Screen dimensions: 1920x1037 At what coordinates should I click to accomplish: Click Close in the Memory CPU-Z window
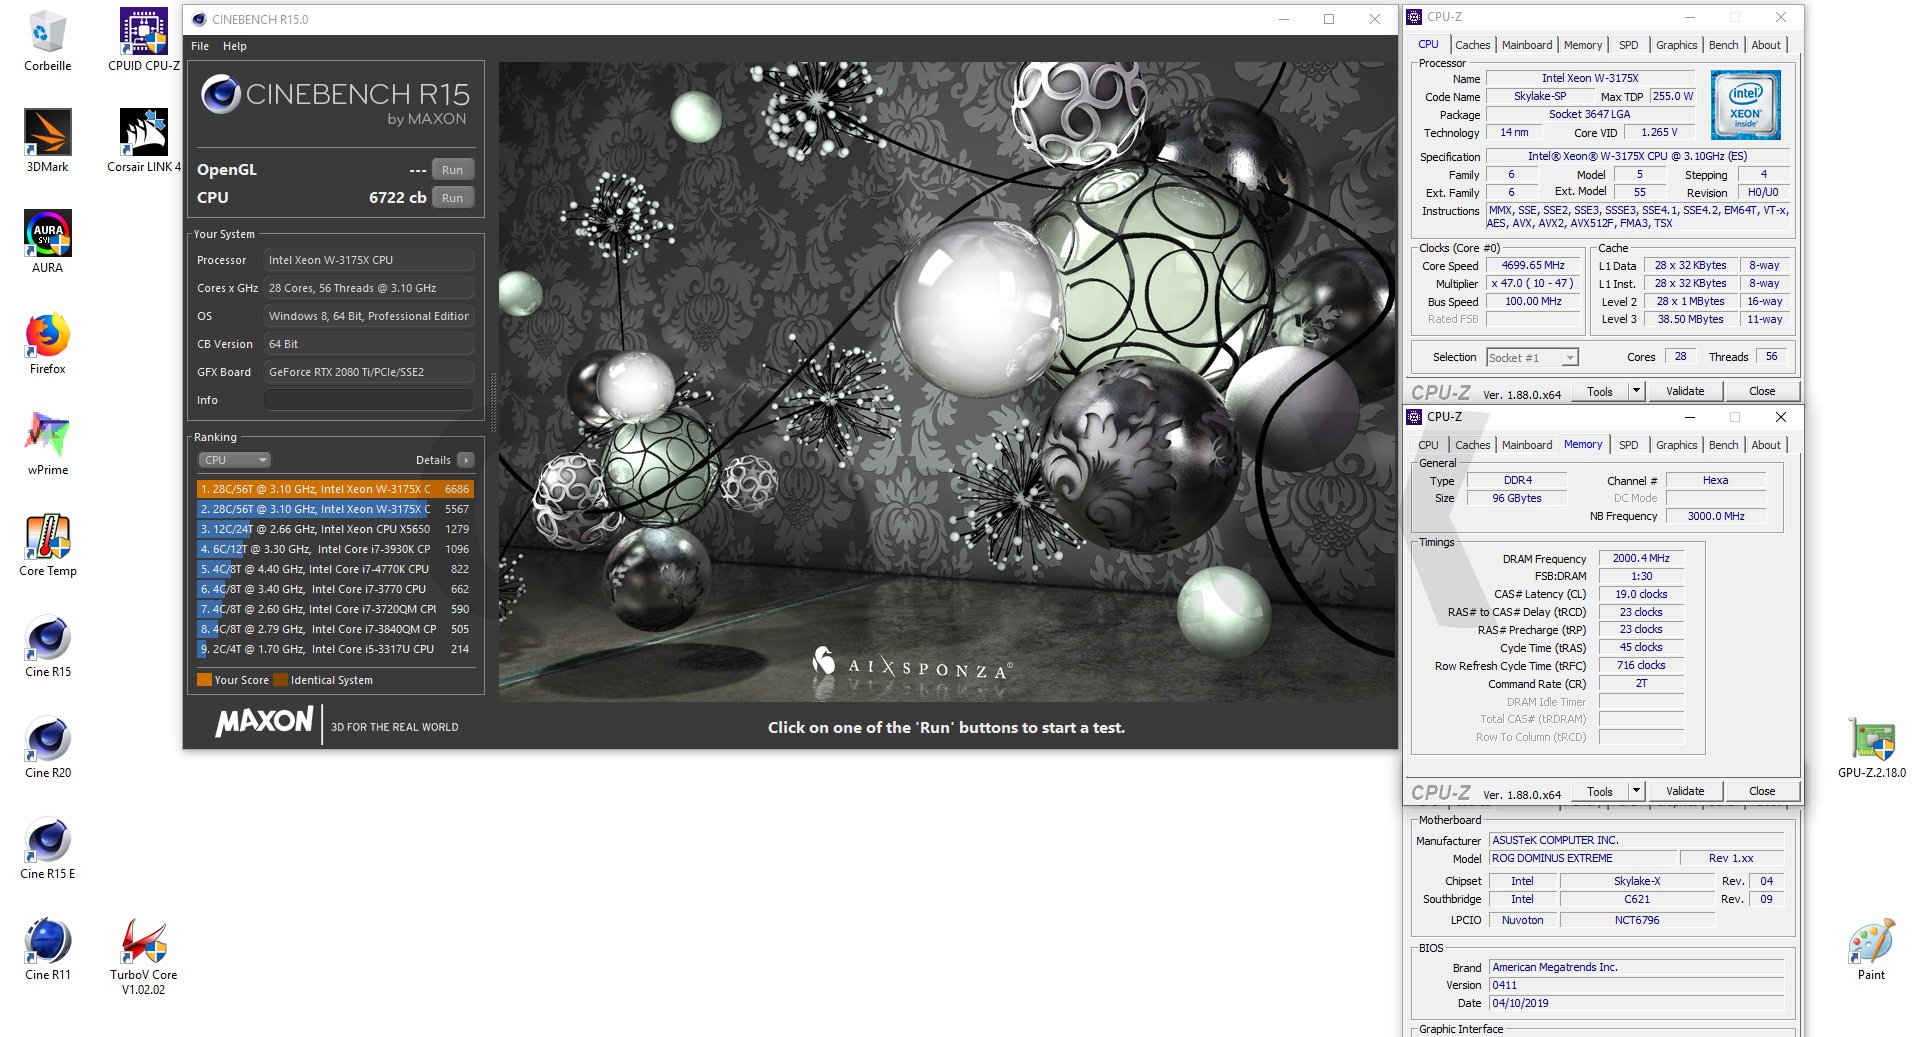[1762, 791]
